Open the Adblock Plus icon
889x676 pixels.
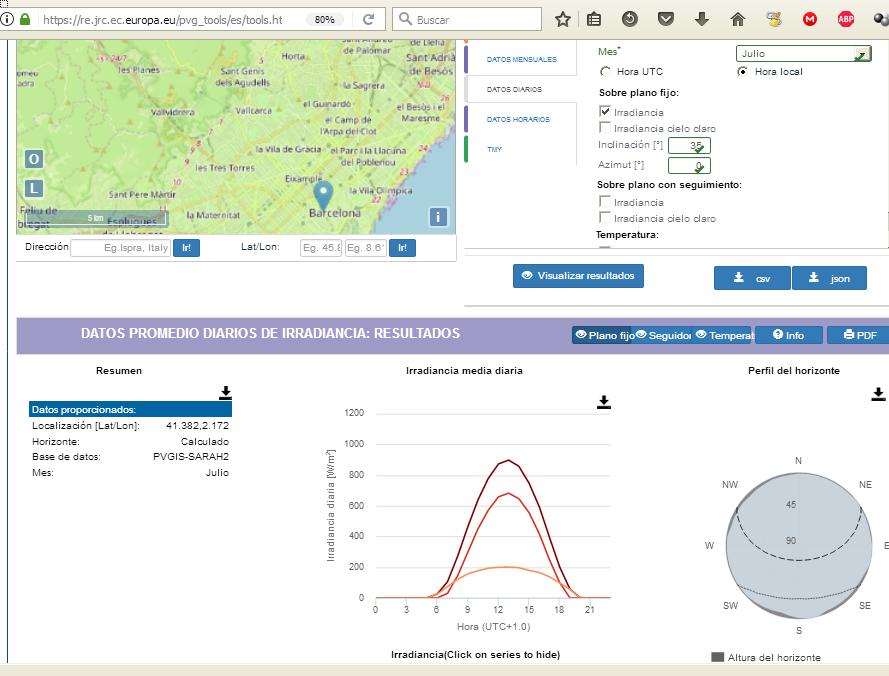[x=845, y=19]
